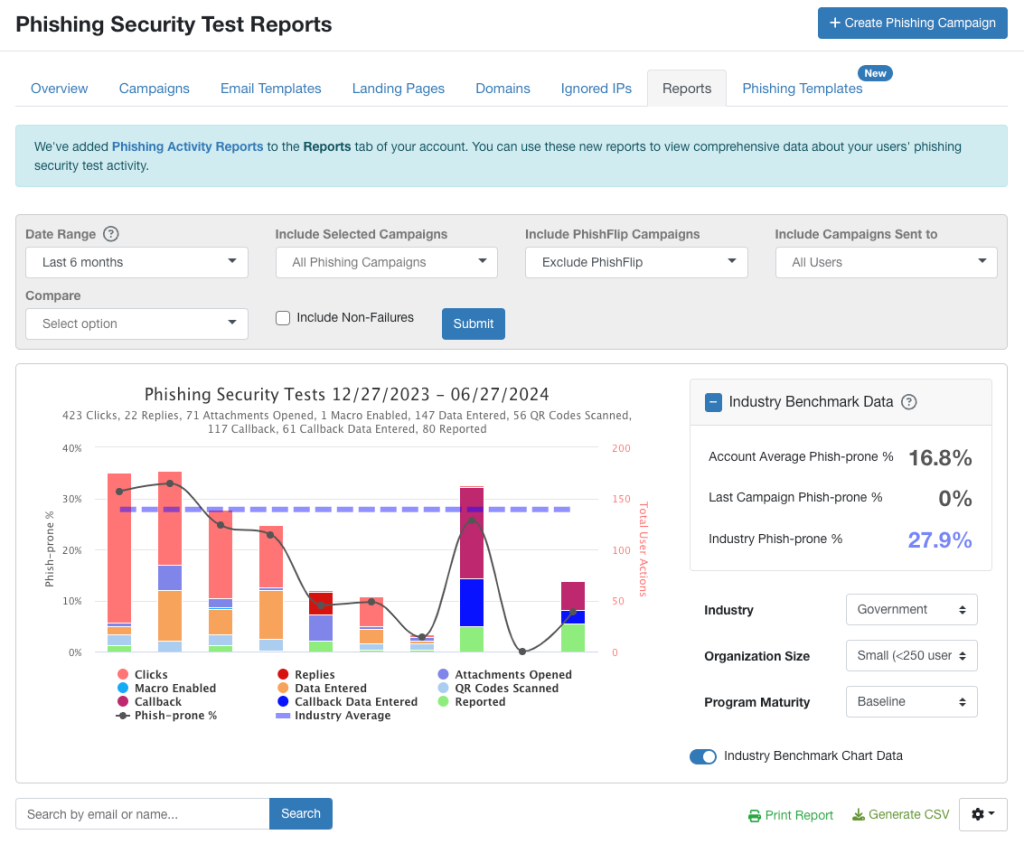Open the Include PhishFlip Campaigns dropdown

coord(636,262)
